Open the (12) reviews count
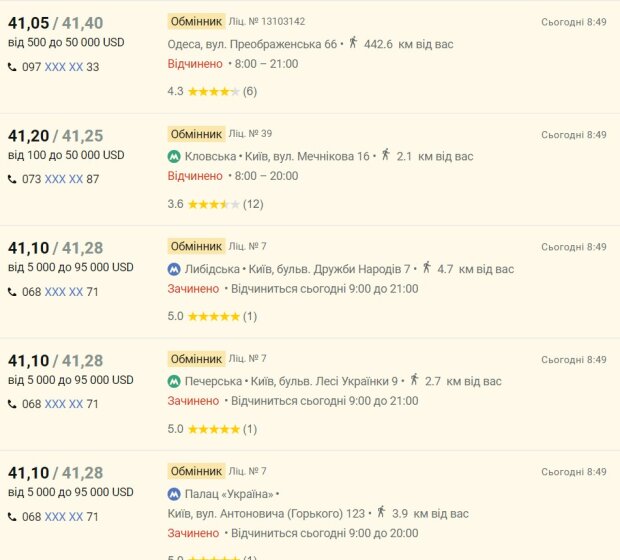 [253, 204]
